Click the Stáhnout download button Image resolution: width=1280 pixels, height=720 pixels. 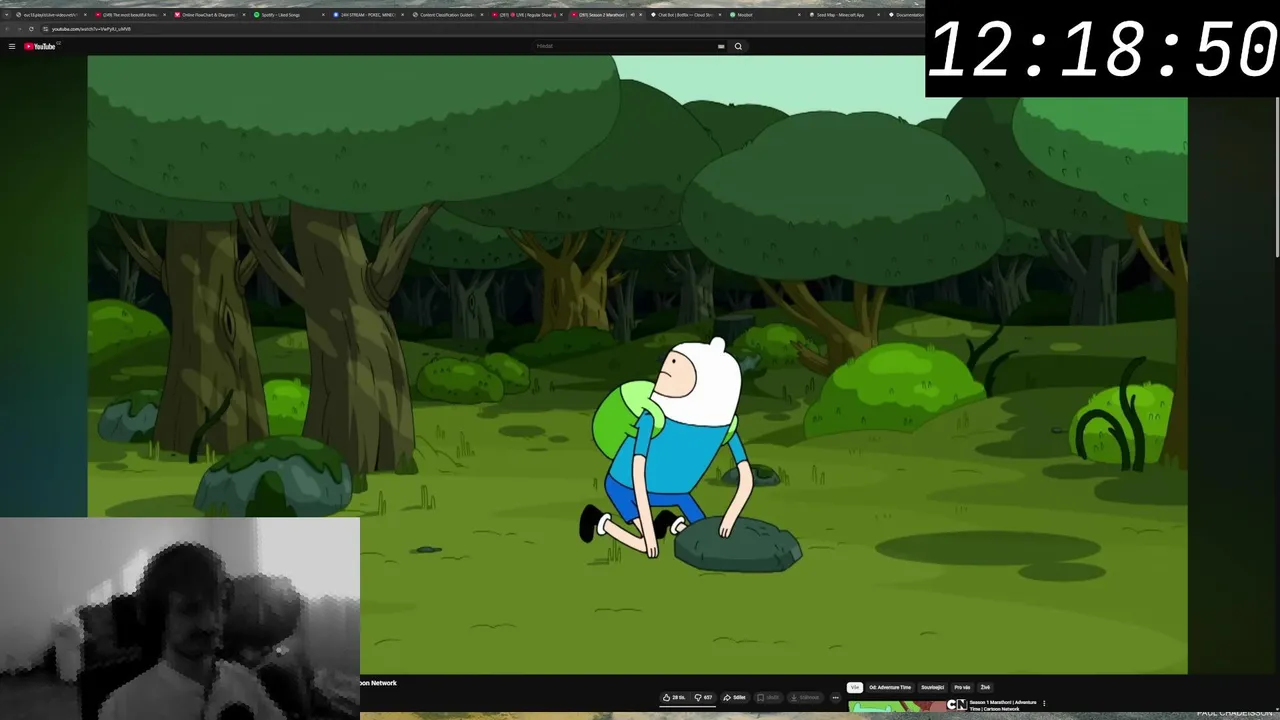pyautogui.click(x=805, y=697)
